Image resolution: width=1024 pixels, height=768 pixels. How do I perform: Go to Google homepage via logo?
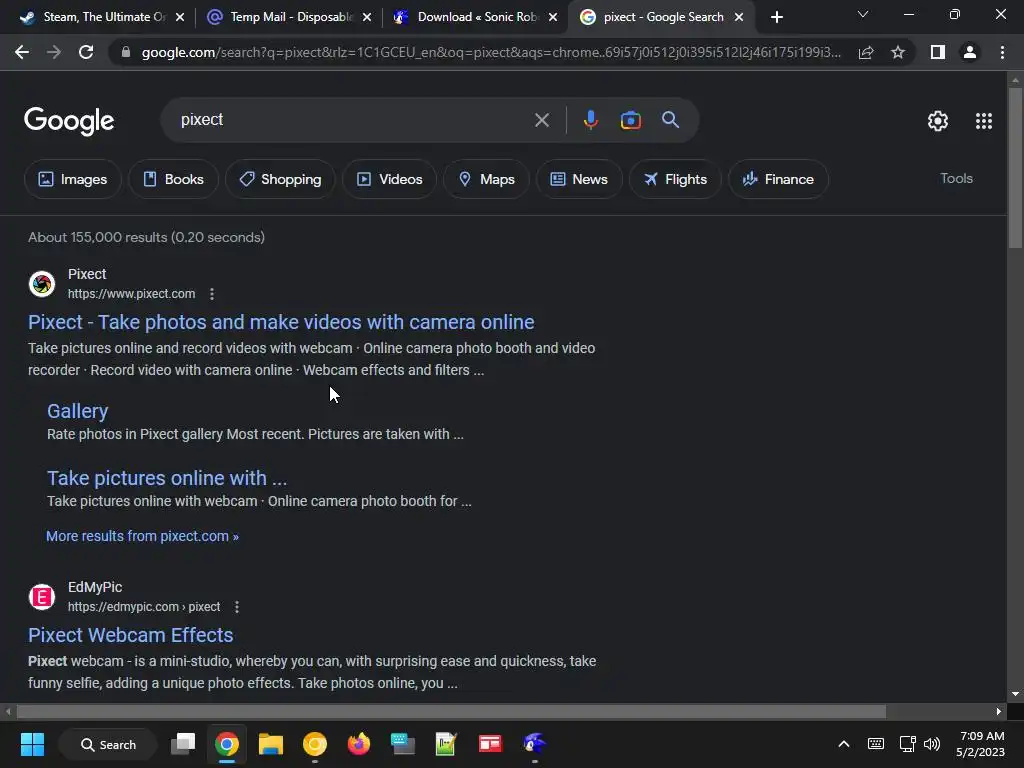[x=69, y=121]
